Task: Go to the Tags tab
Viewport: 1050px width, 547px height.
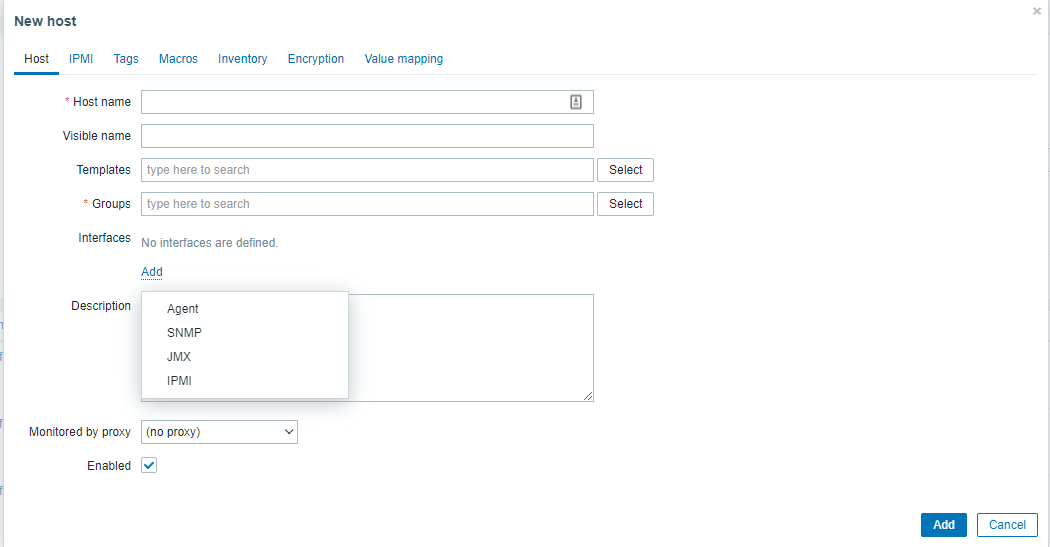Action: pos(126,59)
